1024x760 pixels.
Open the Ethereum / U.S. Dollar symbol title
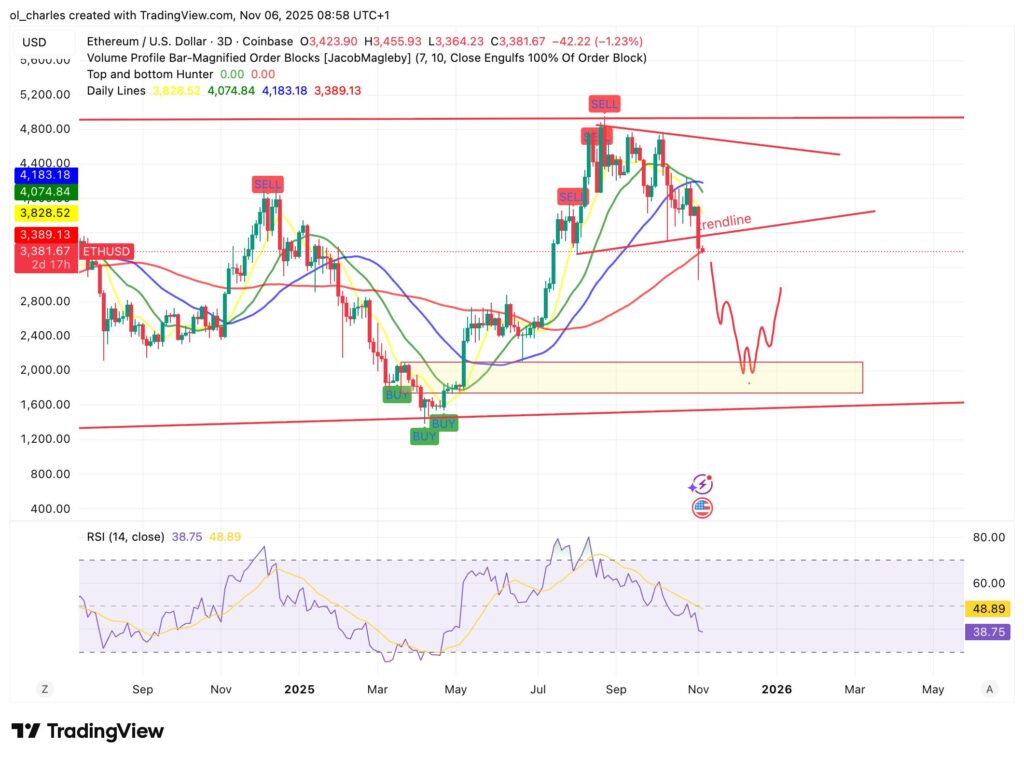click(150, 42)
